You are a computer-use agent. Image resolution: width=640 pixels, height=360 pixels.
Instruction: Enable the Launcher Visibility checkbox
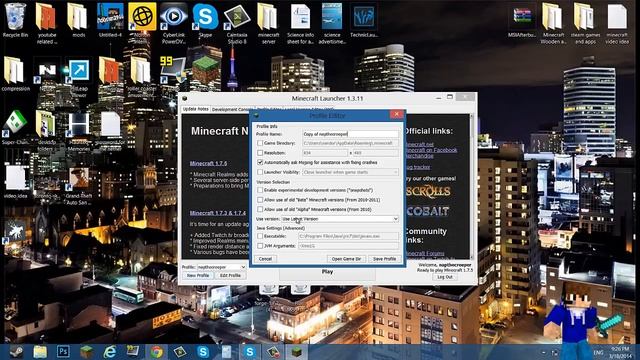[260, 172]
